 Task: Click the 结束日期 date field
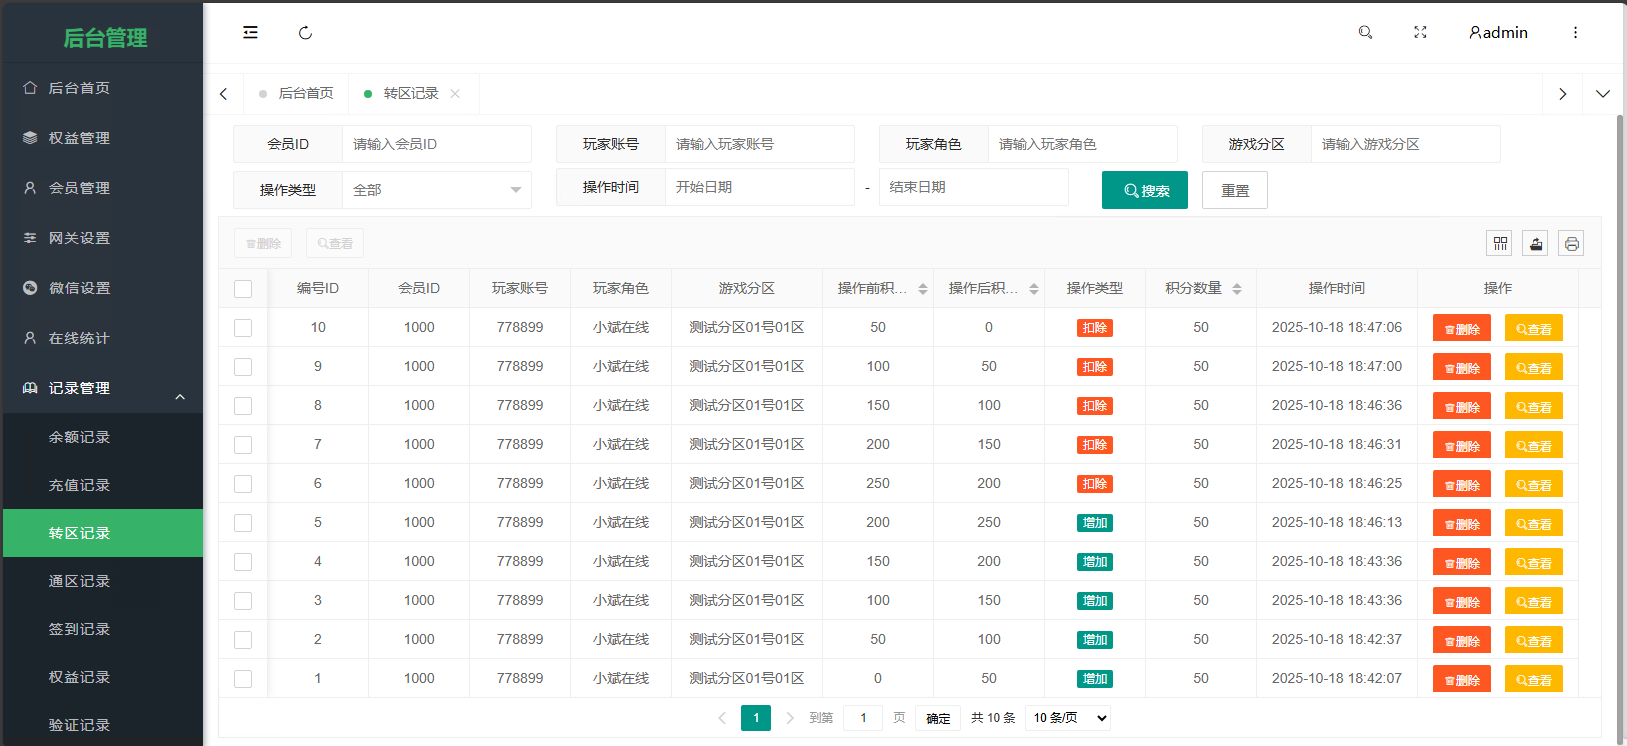pyautogui.click(x=973, y=187)
